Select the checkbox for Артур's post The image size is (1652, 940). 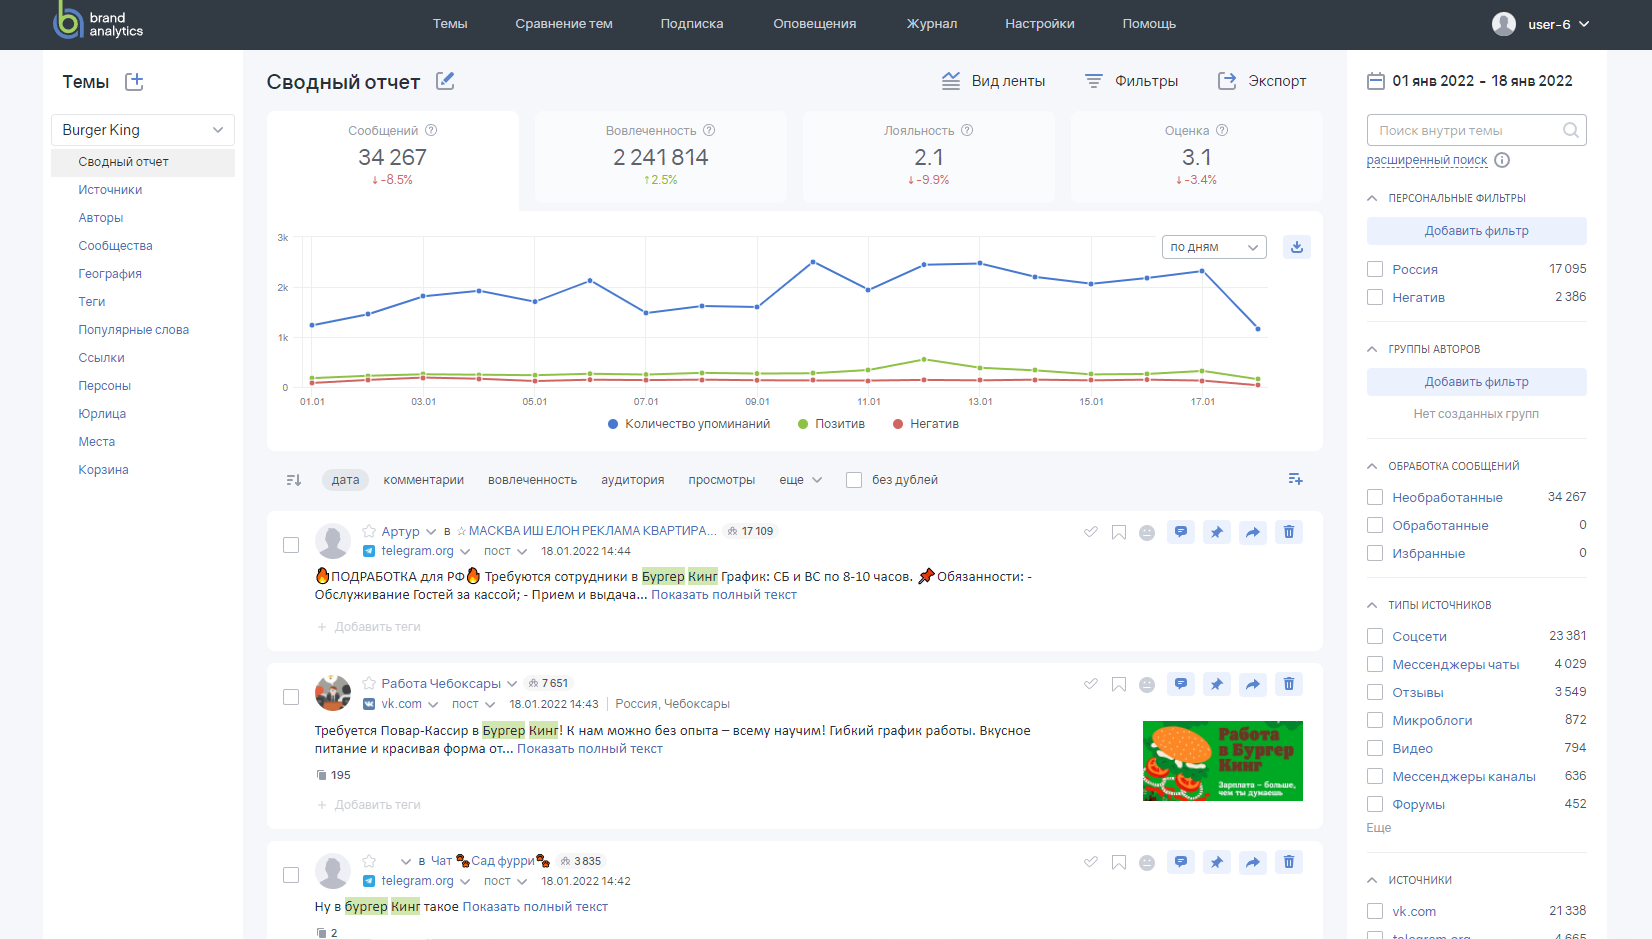point(291,545)
